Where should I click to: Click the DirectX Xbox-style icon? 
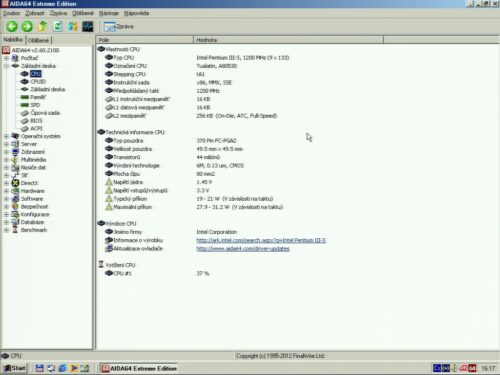coord(15,183)
